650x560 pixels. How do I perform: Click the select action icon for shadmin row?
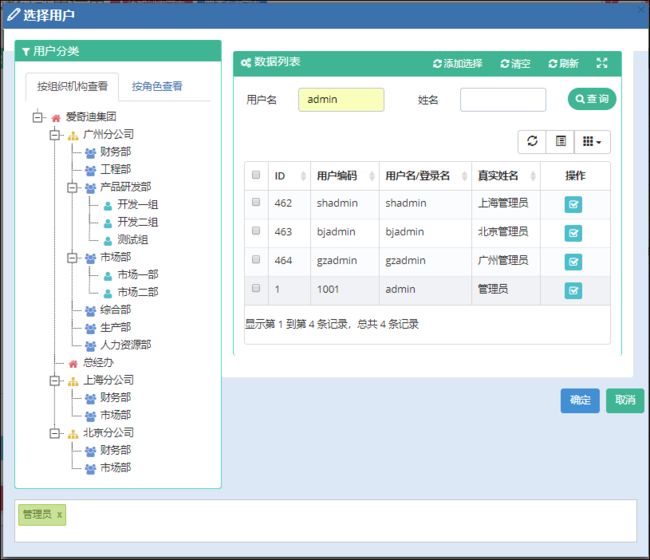[x=573, y=204]
